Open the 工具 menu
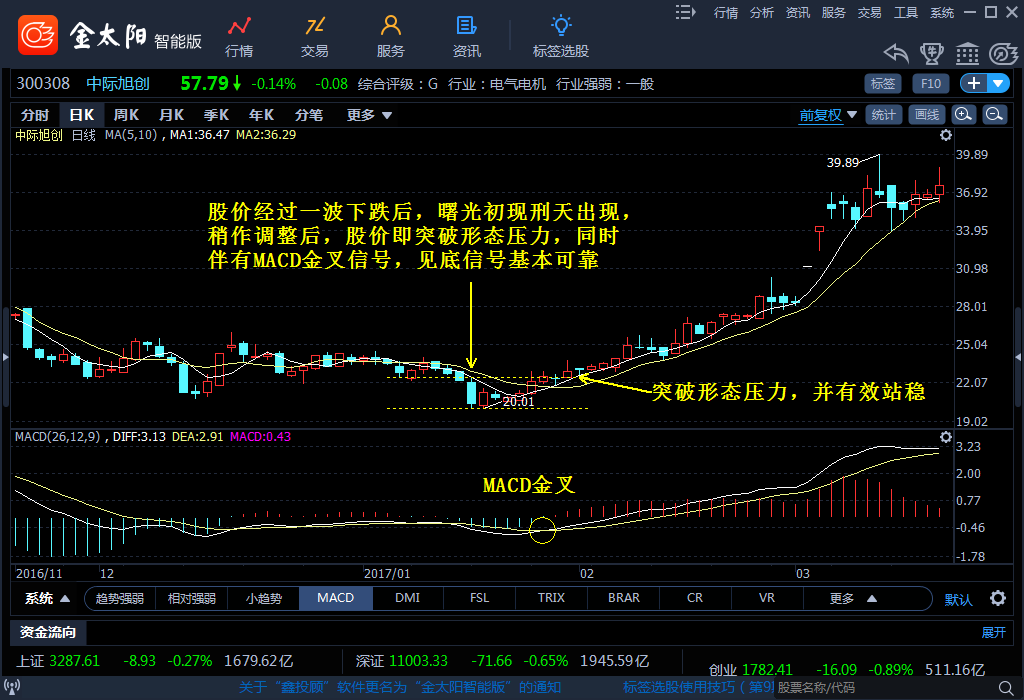This screenshot has width=1024, height=700. tap(905, 12)
